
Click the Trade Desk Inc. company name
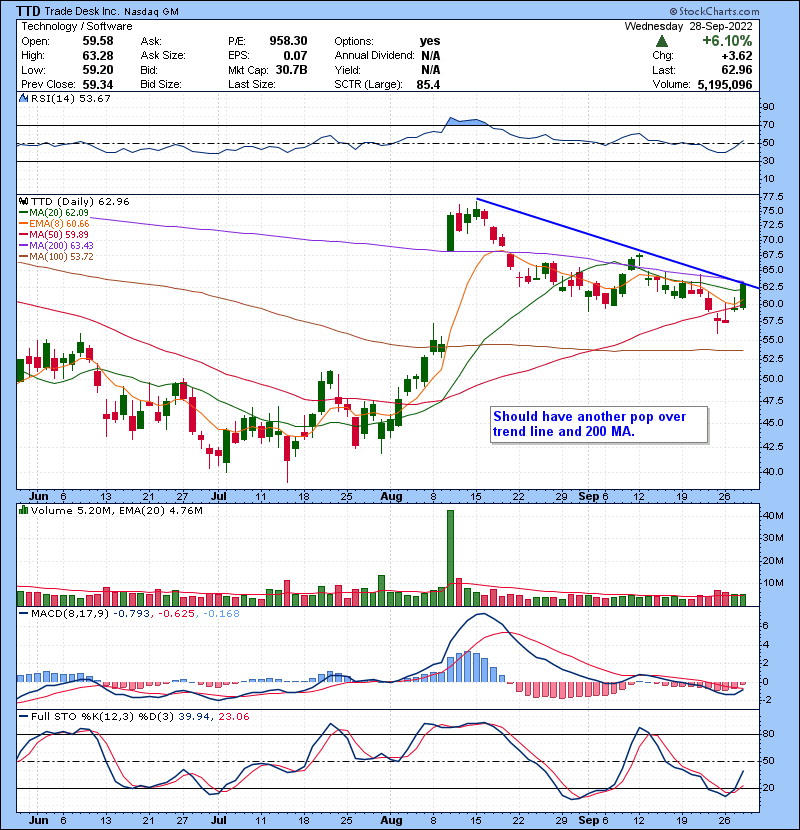point(82,11)
